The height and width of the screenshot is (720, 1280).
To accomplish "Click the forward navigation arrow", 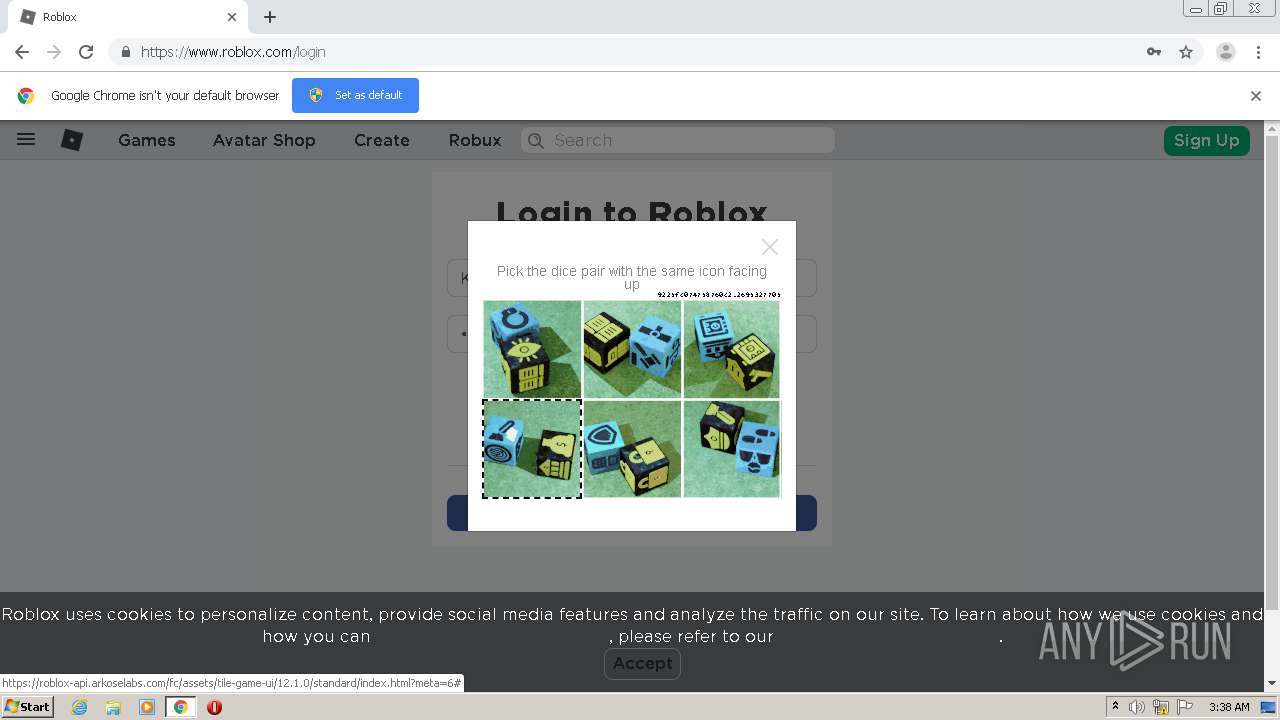I will (x=54, y=52).
